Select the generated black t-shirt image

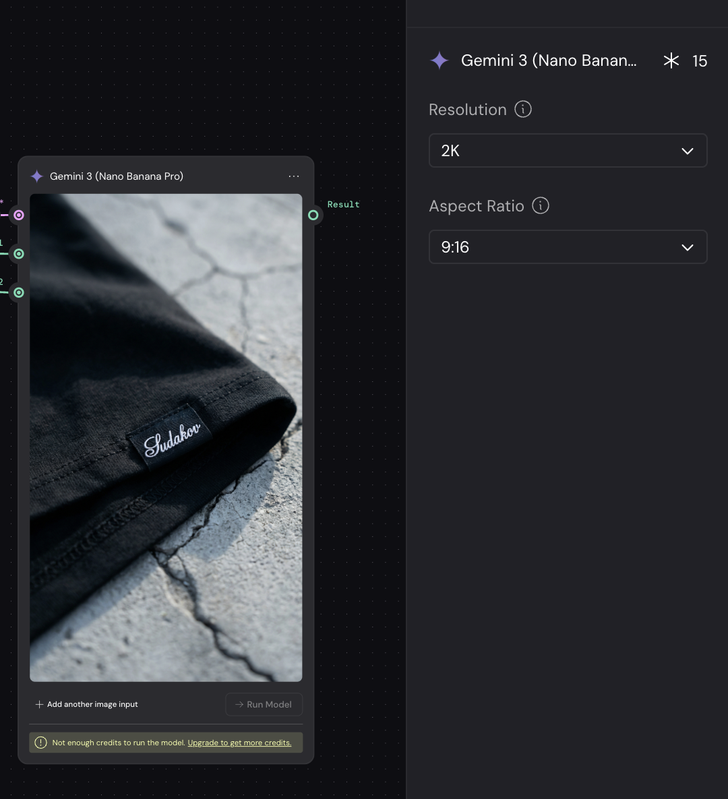(x=166, y=437)
